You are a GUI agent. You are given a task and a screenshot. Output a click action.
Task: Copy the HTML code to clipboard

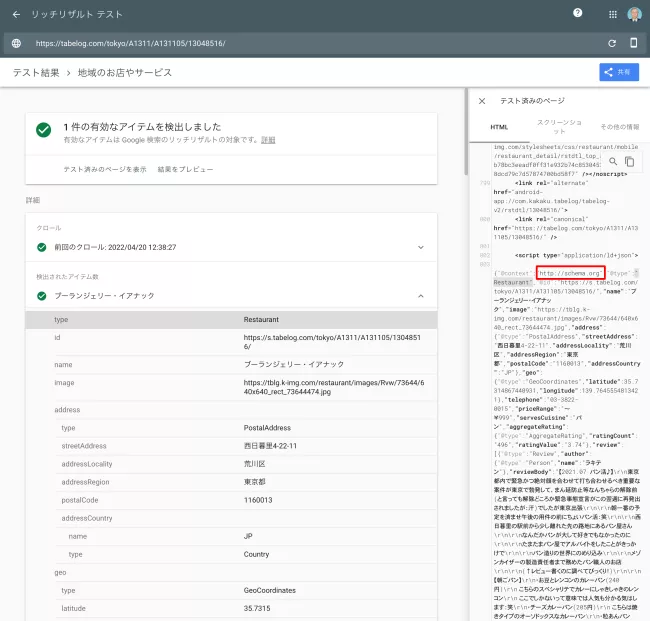pos(629,161)
